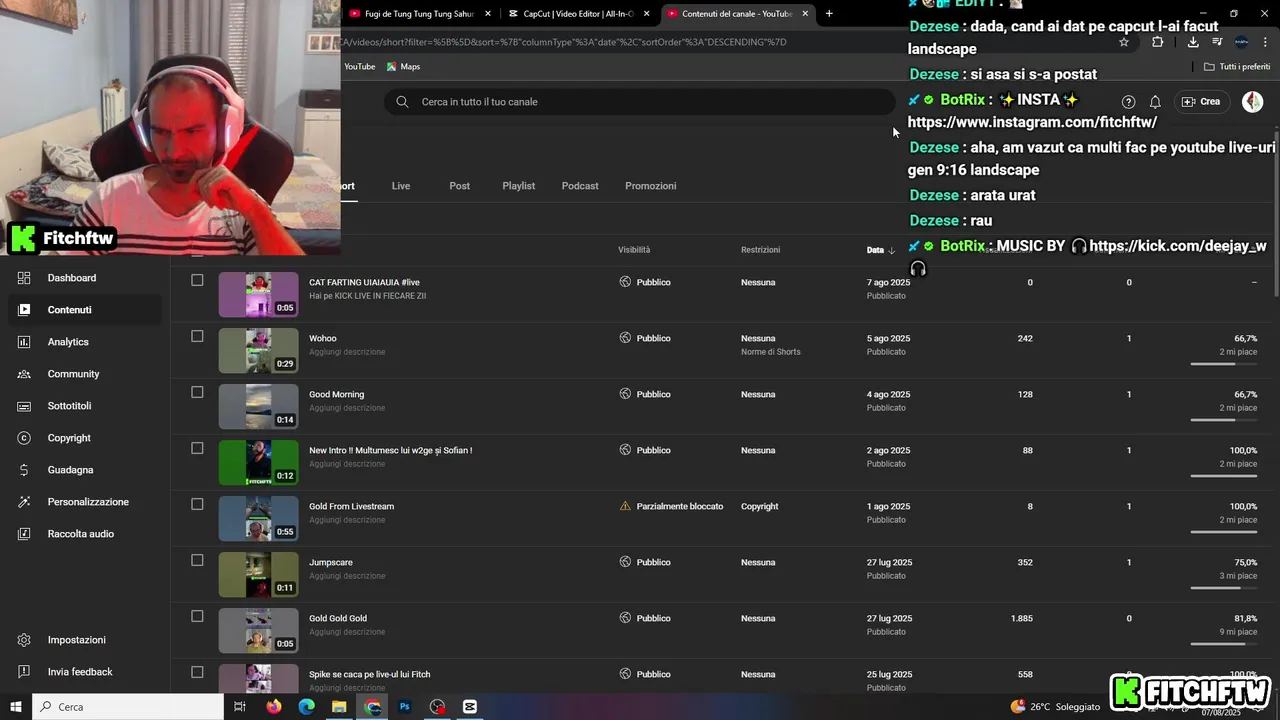The image size is (1280, 720).
Task: Open Photoshop from the taskbar
Action: pos(405,707)
